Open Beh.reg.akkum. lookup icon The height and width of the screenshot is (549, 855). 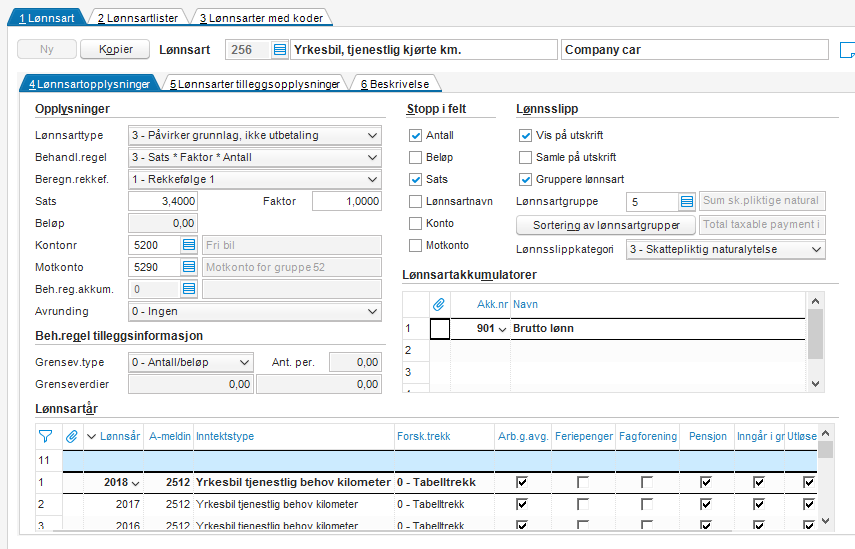point(190,289)
